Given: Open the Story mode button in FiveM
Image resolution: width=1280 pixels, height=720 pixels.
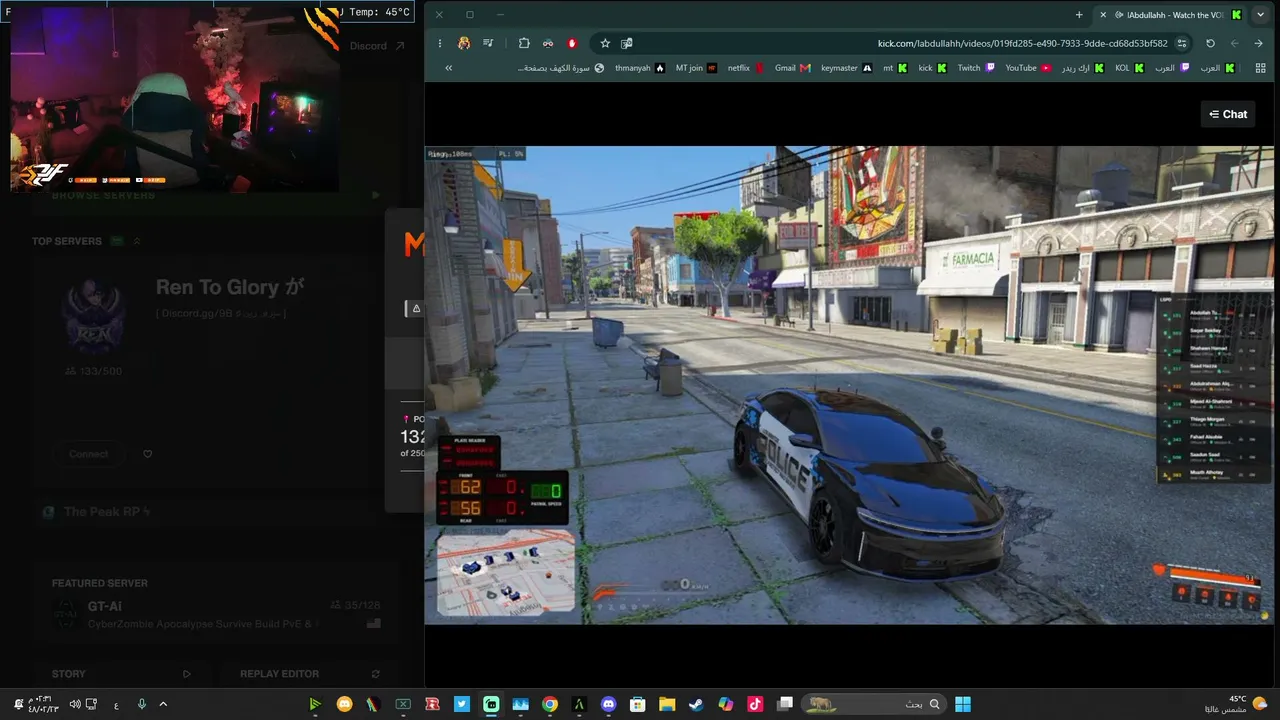Looking at the screenshot, I should [122, 674].
